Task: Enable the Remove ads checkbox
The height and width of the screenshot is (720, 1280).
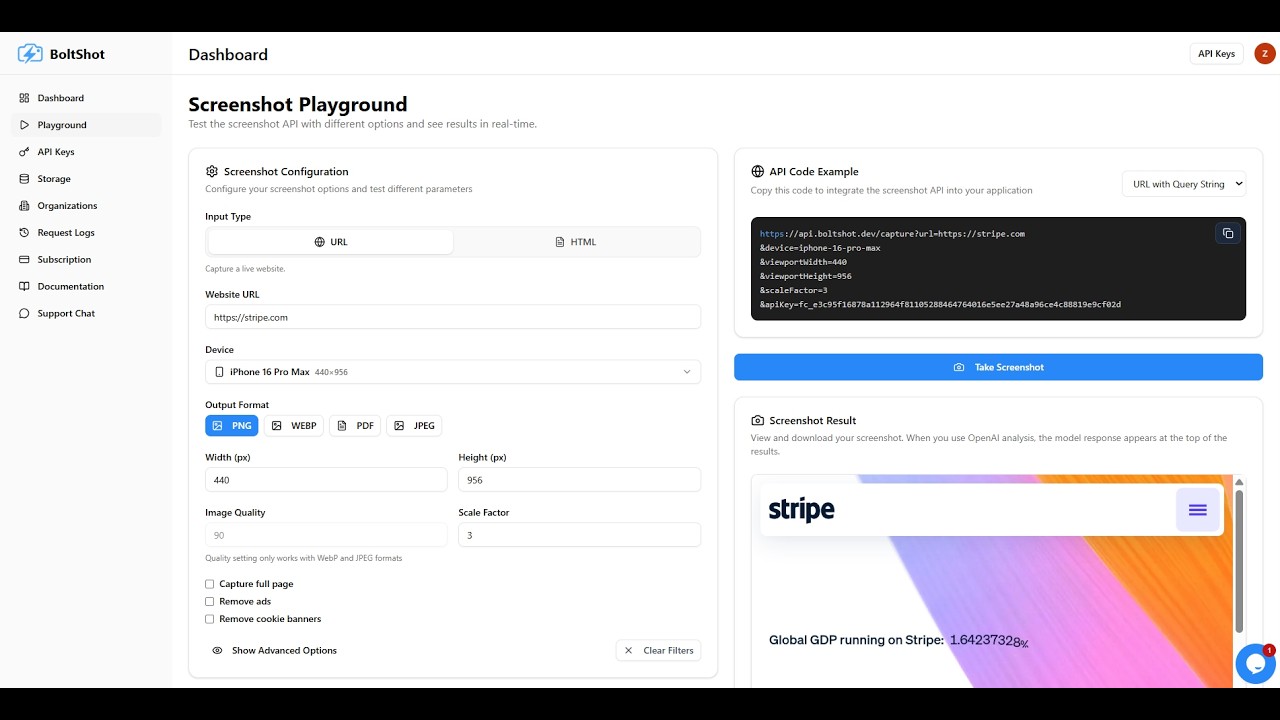Action: (x=210, y=602)
